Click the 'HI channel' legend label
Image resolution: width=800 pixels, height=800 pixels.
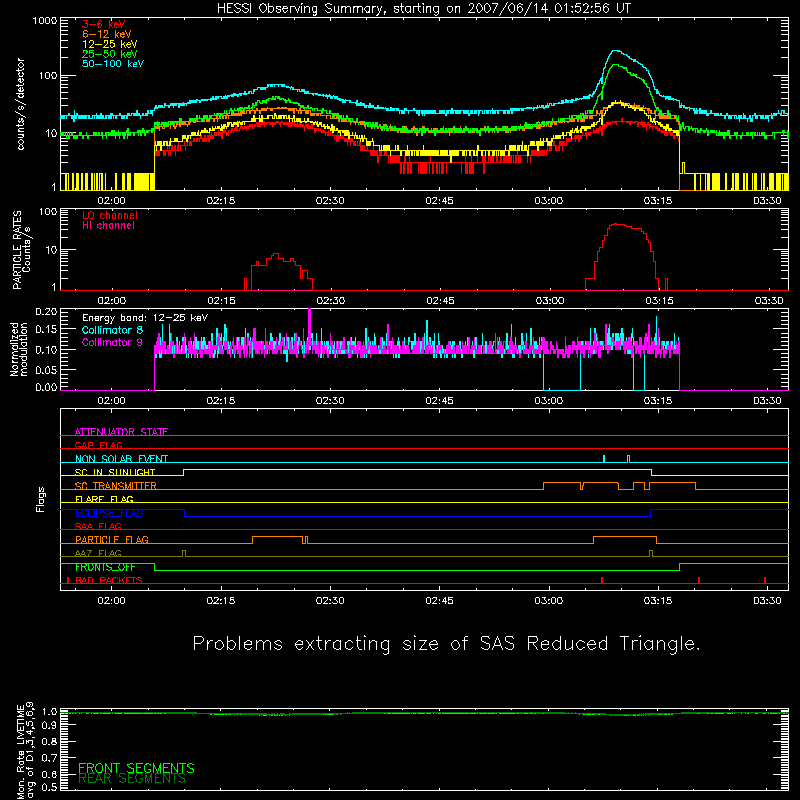coord(108,226)
